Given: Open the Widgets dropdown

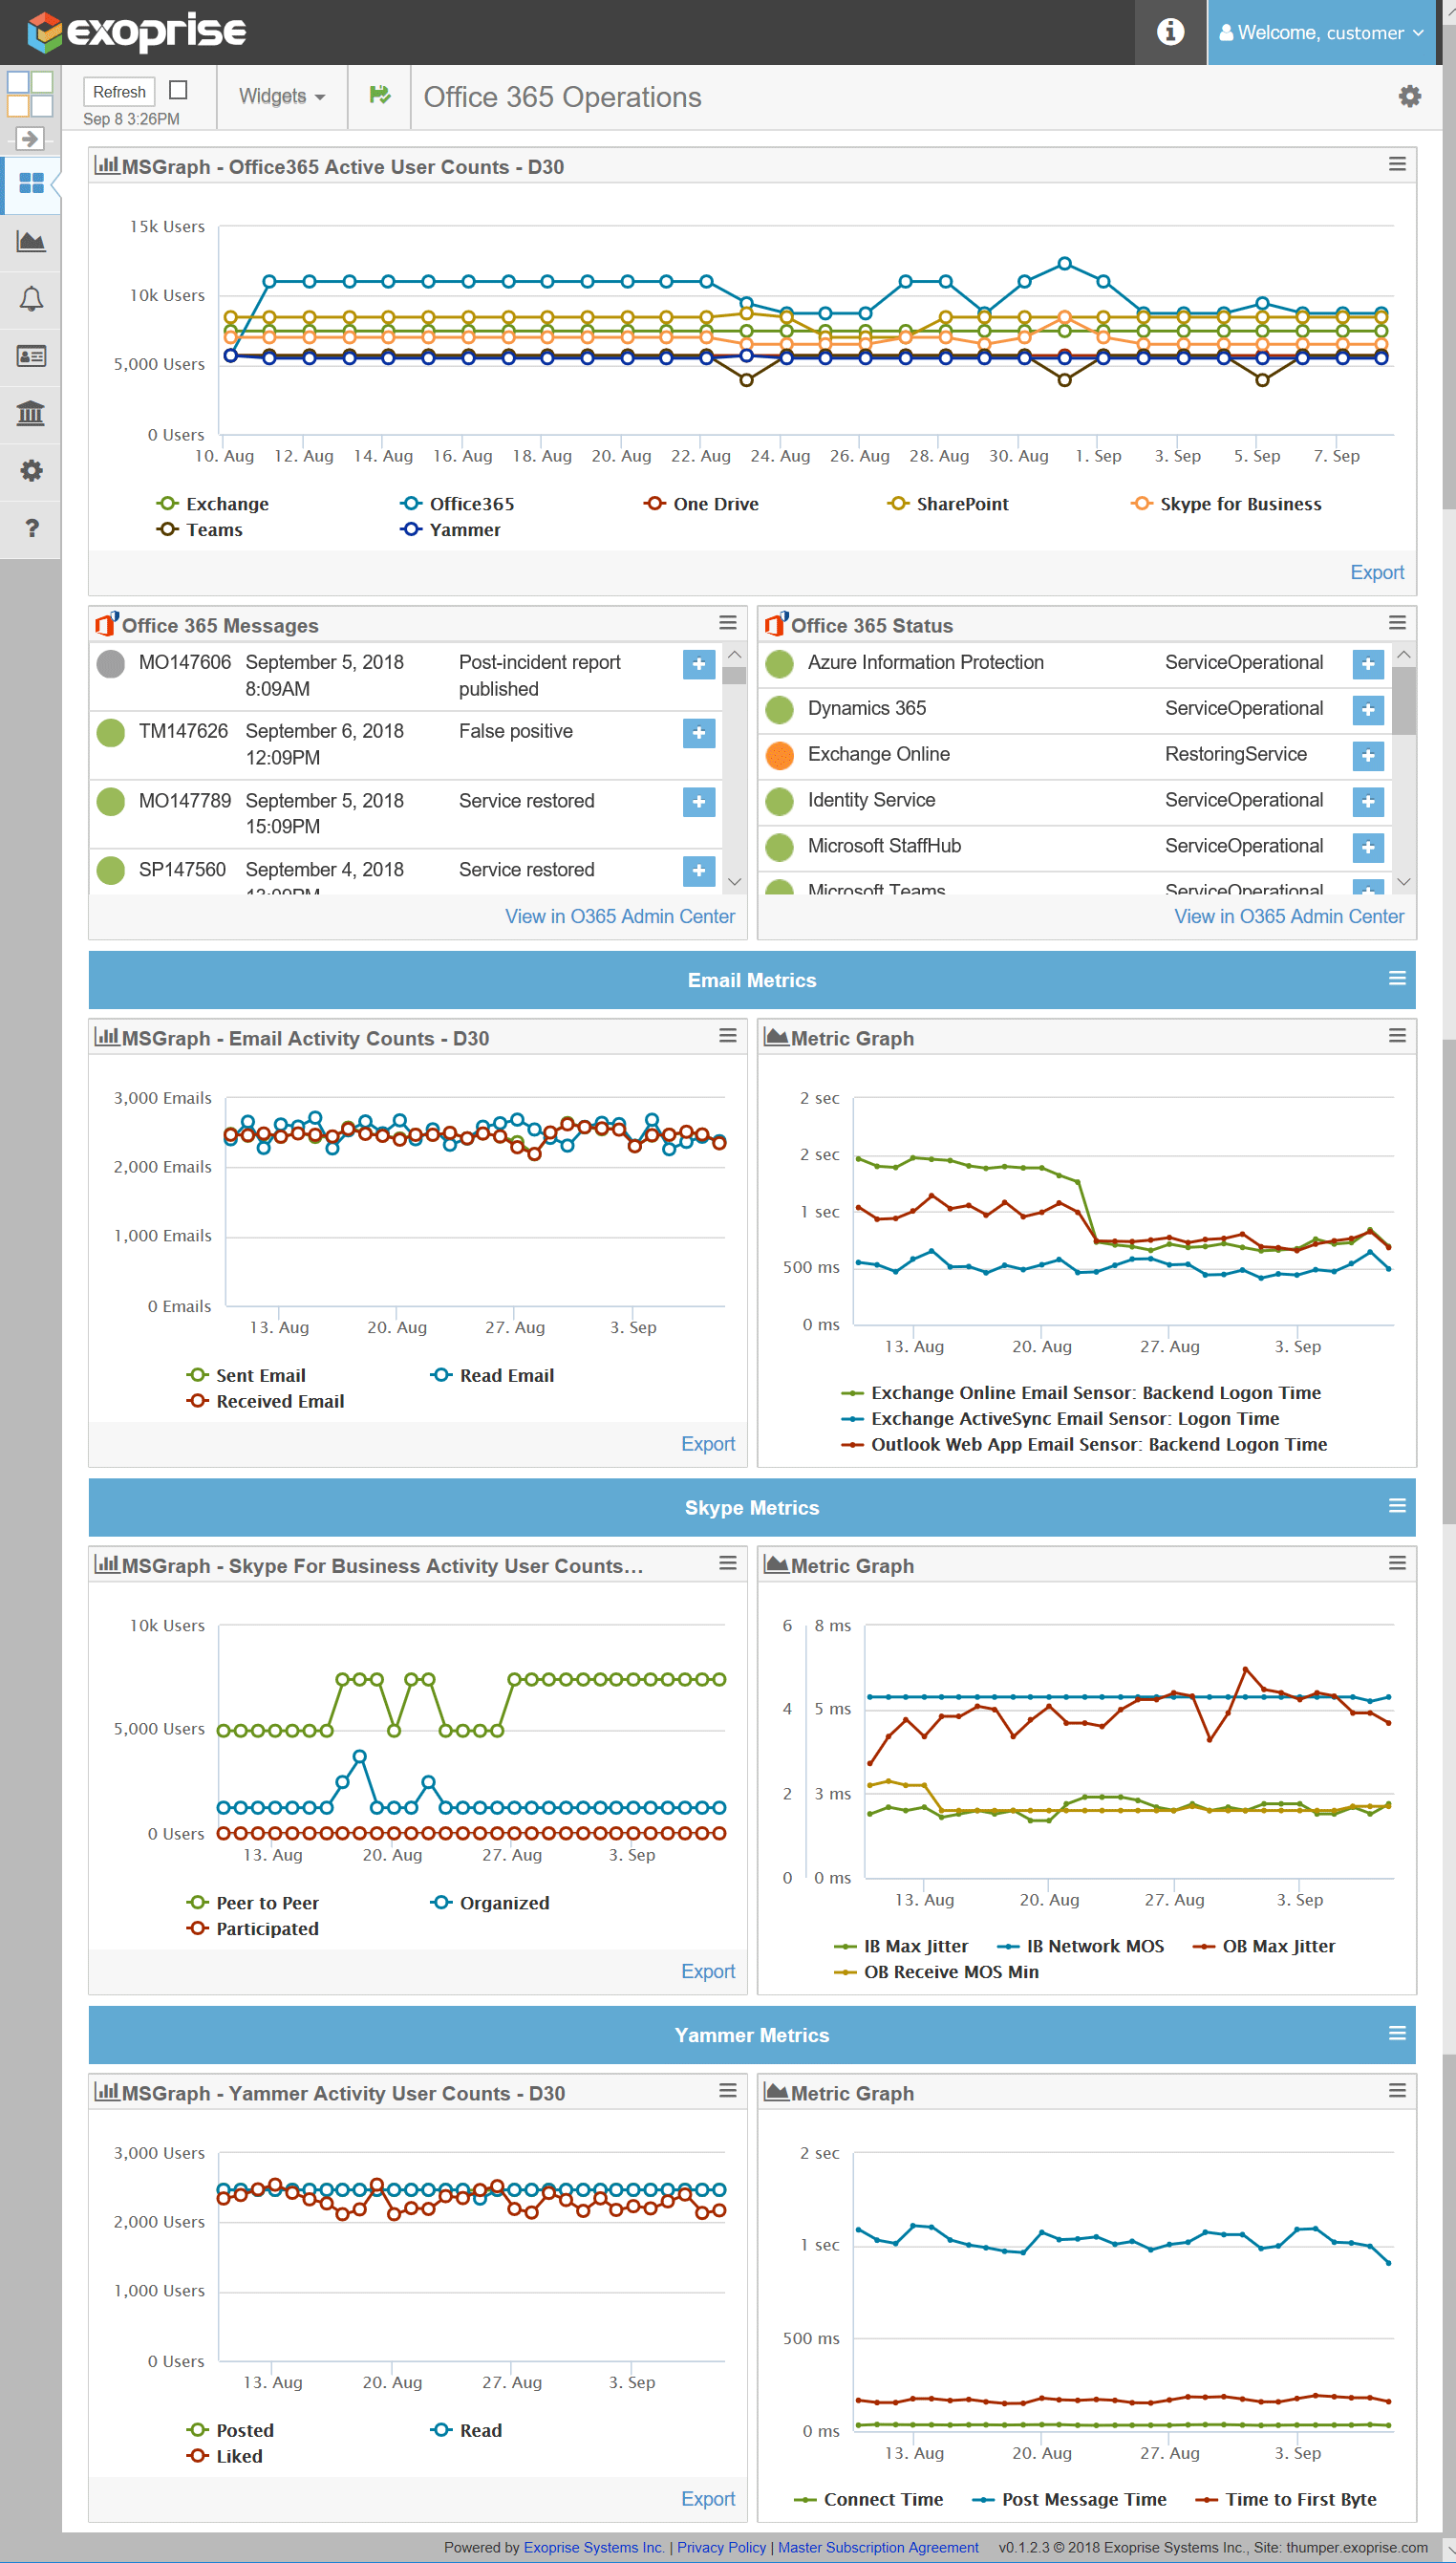Looking at the screenshot, I should coord(281,96).
